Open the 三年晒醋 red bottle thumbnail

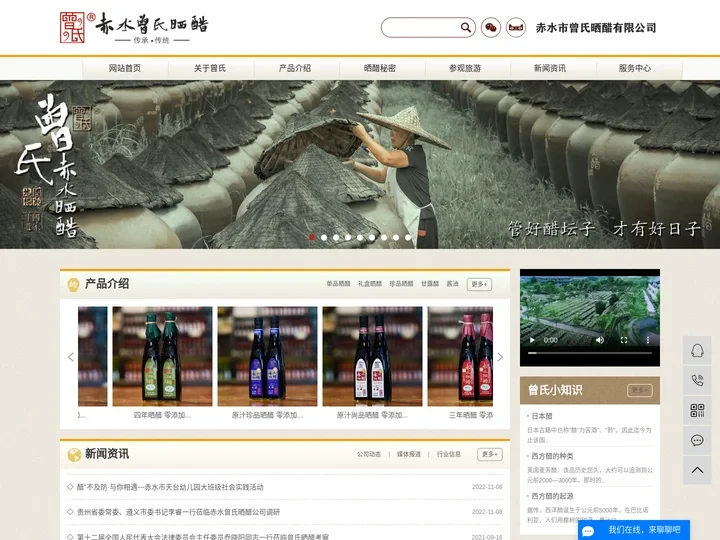point(461,356)
